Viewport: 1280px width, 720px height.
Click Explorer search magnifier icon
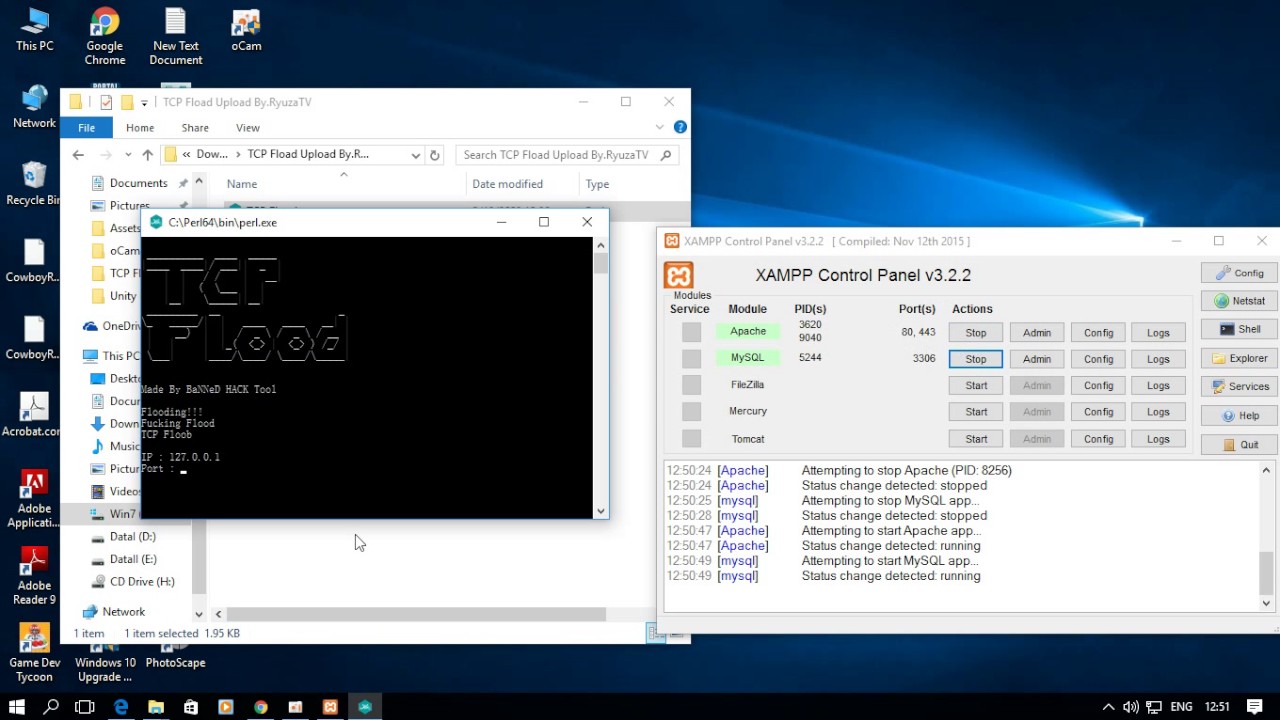(666, 155)
